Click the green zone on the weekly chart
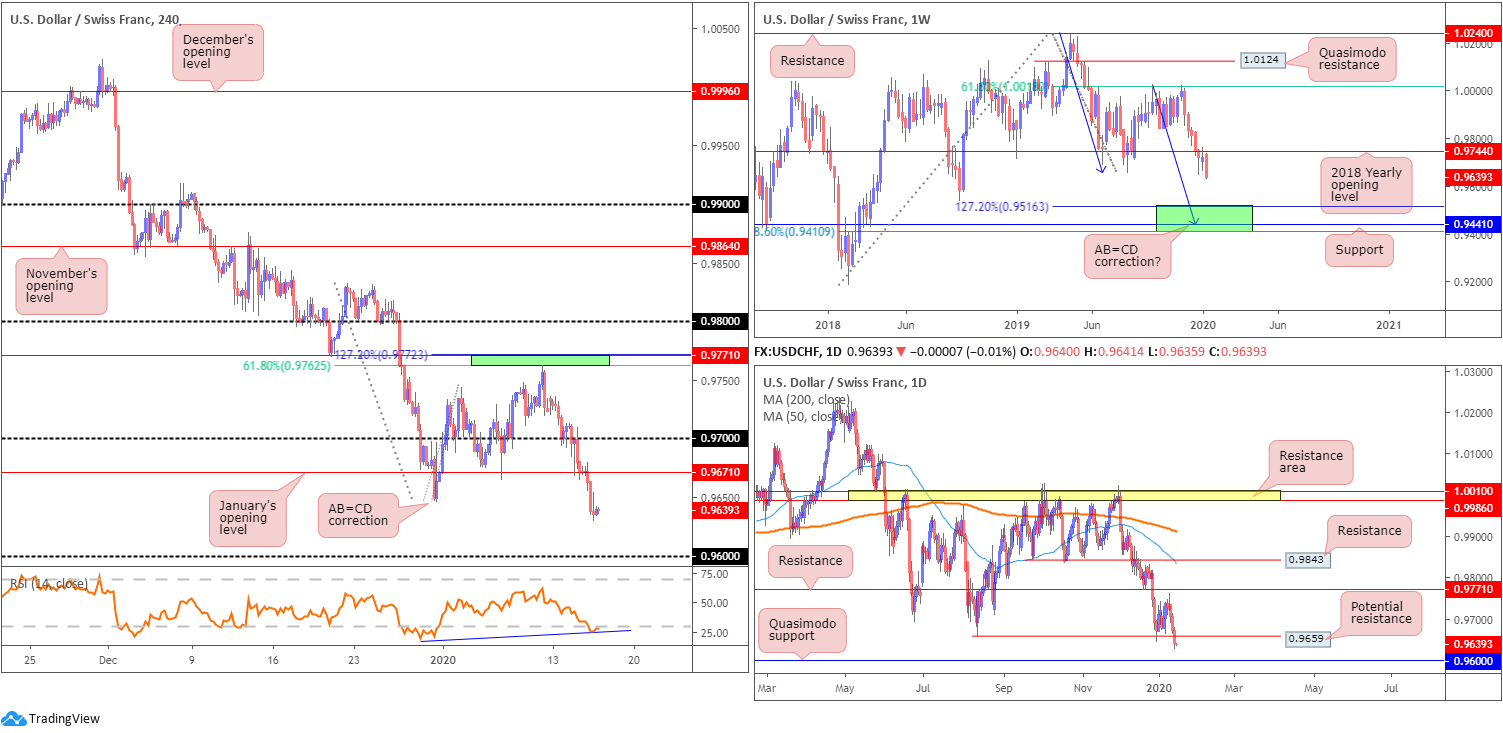 coord(1204,218)
